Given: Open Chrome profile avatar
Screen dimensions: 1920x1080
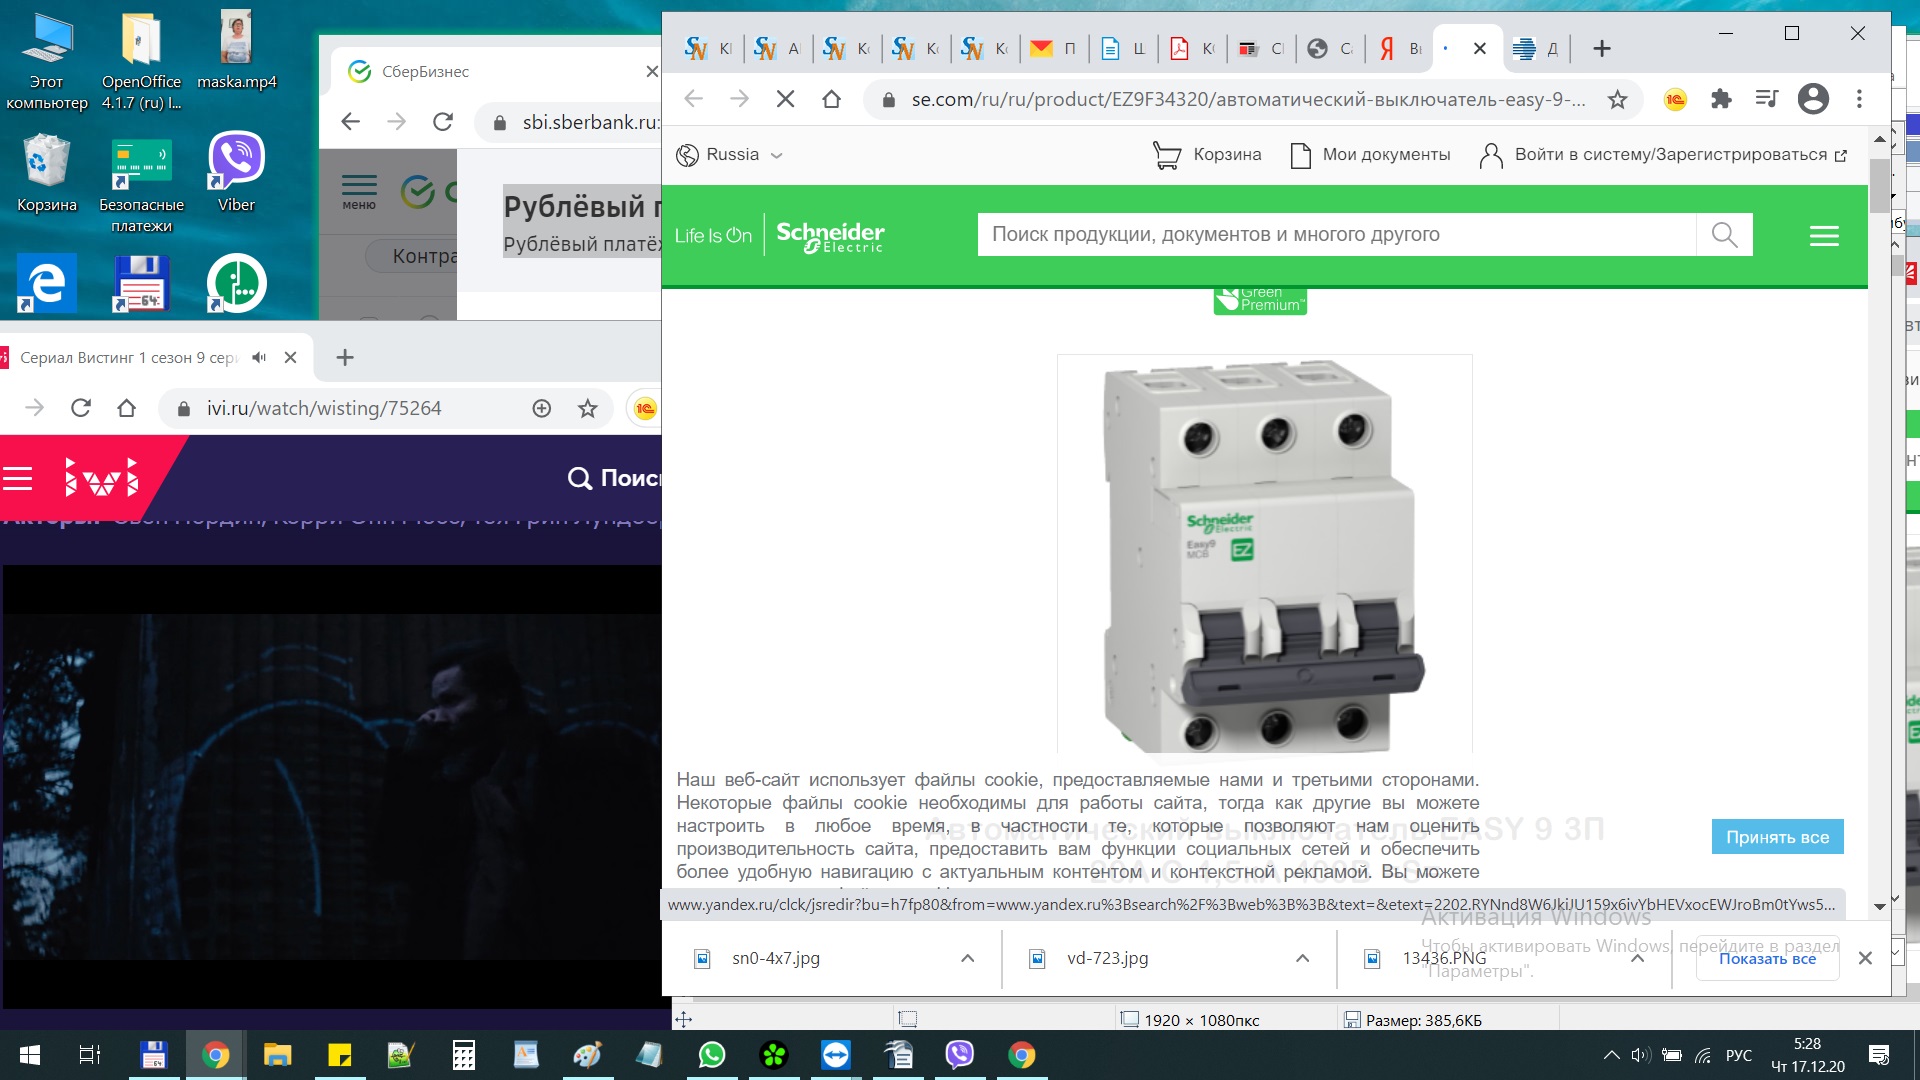Looking at the screenshot, I should click(1813, 99).
